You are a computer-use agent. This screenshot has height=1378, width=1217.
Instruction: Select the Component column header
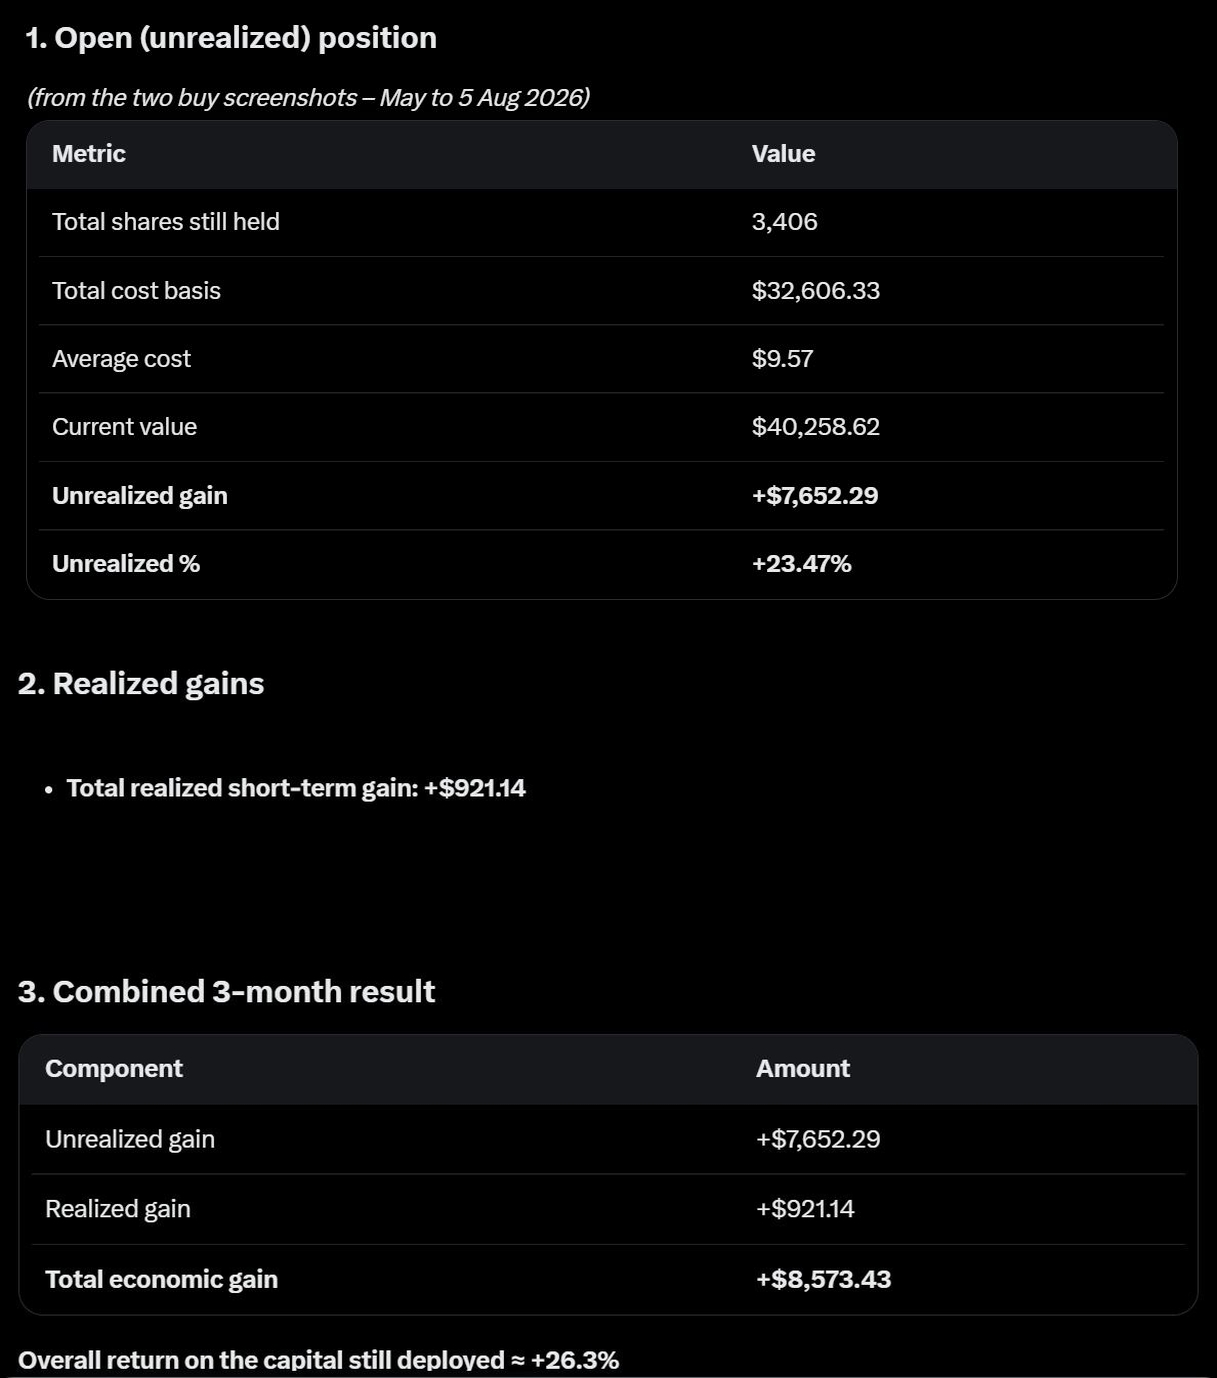(x=114, y=1069)
